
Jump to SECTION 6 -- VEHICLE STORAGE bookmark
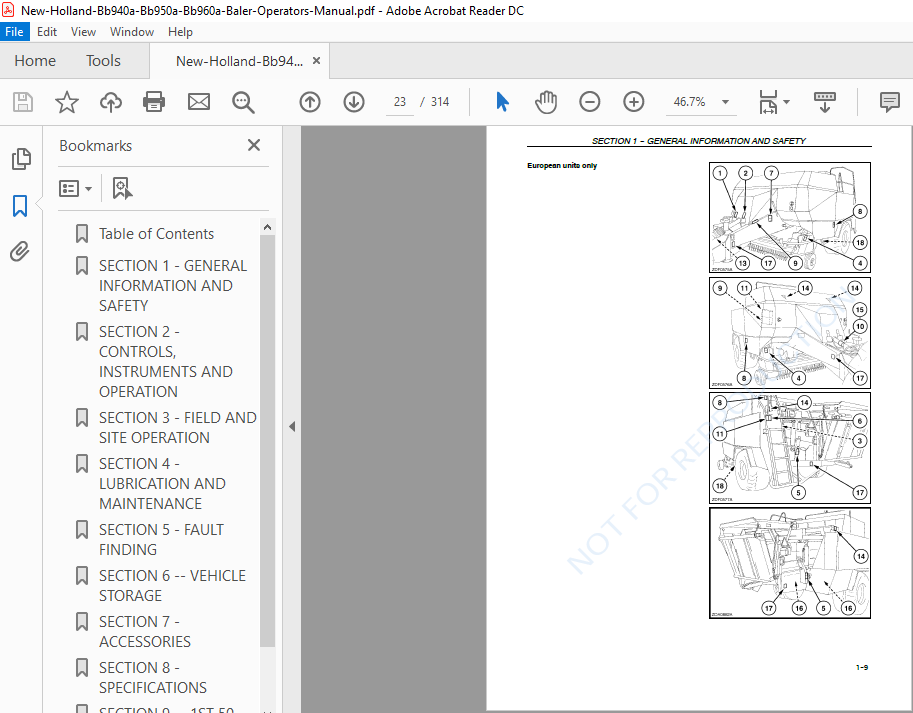172,585
